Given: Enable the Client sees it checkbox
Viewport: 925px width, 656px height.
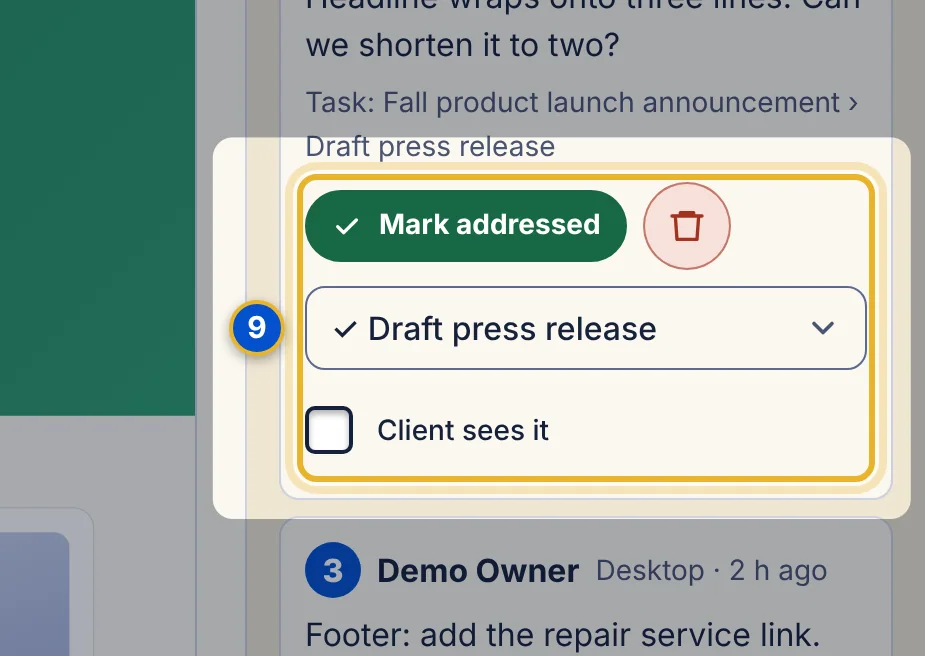Looking at the screenshot, I should click(329, 429).
